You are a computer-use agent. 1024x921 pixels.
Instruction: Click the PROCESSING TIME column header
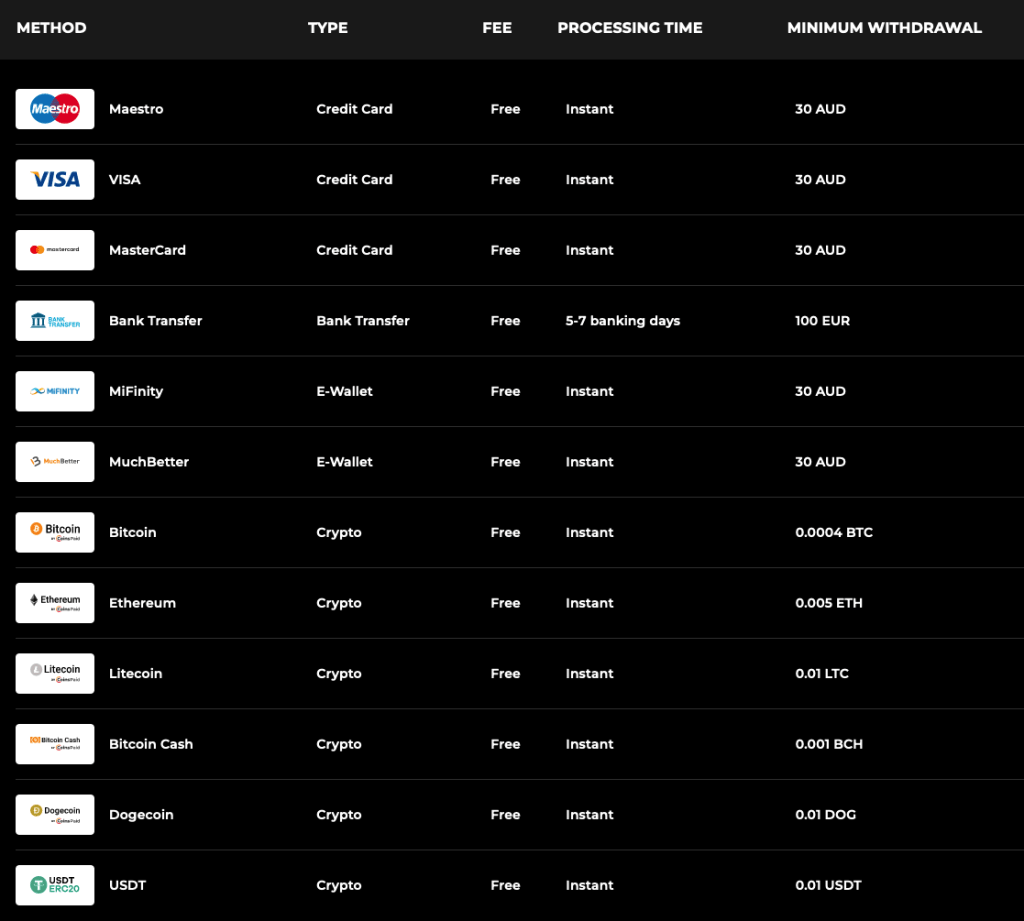point(630,28)
